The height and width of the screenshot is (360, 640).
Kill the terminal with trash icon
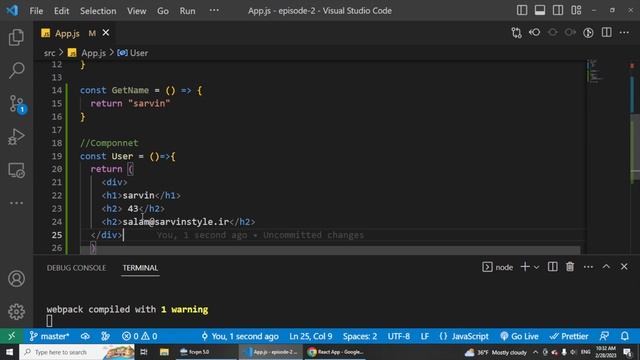tap(570, 267)
